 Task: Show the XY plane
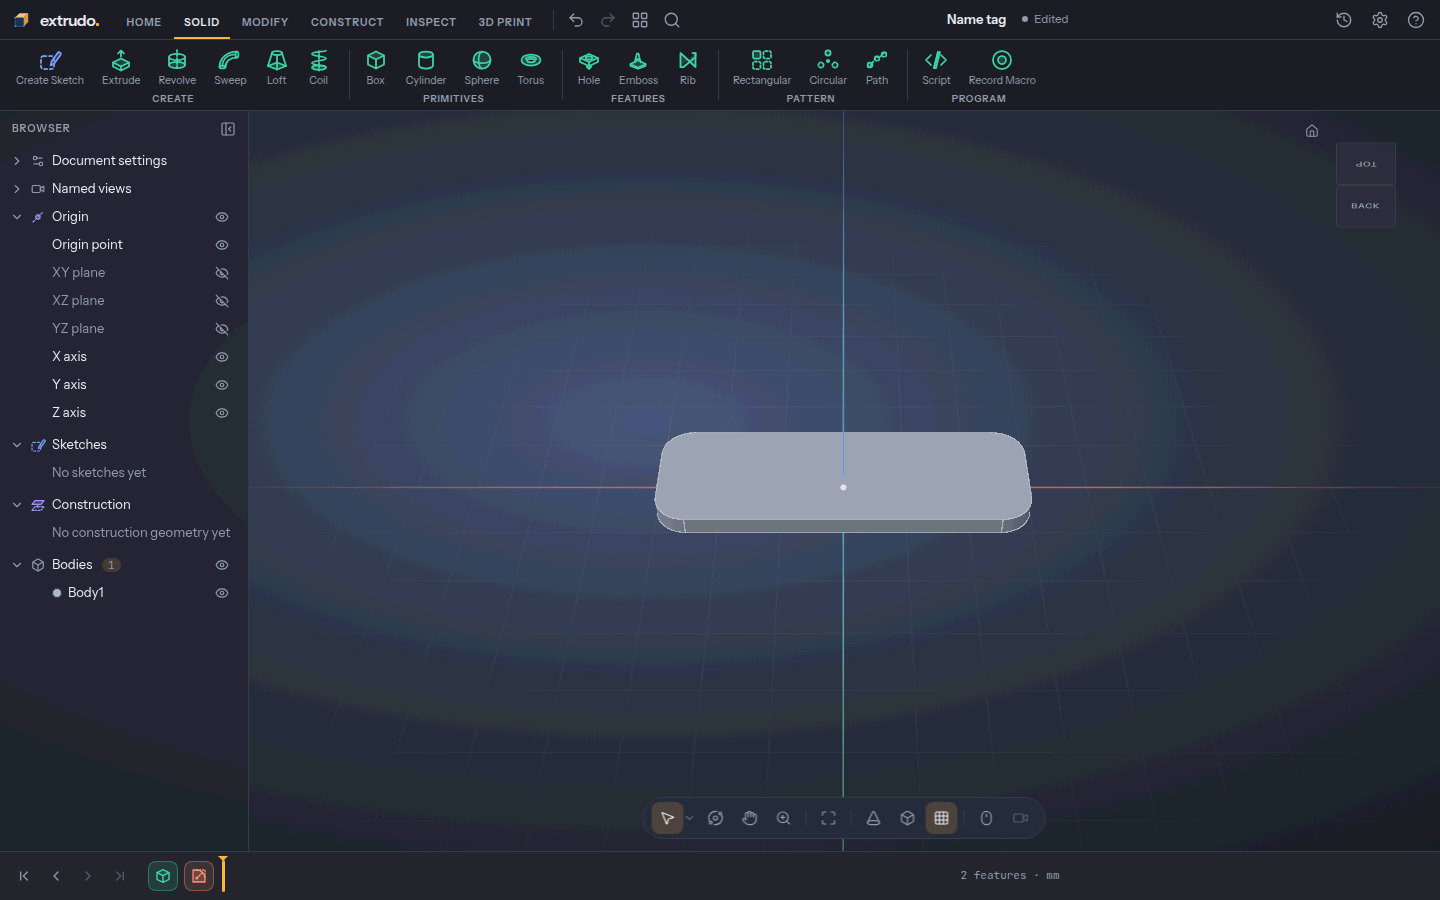click(222, 273)
